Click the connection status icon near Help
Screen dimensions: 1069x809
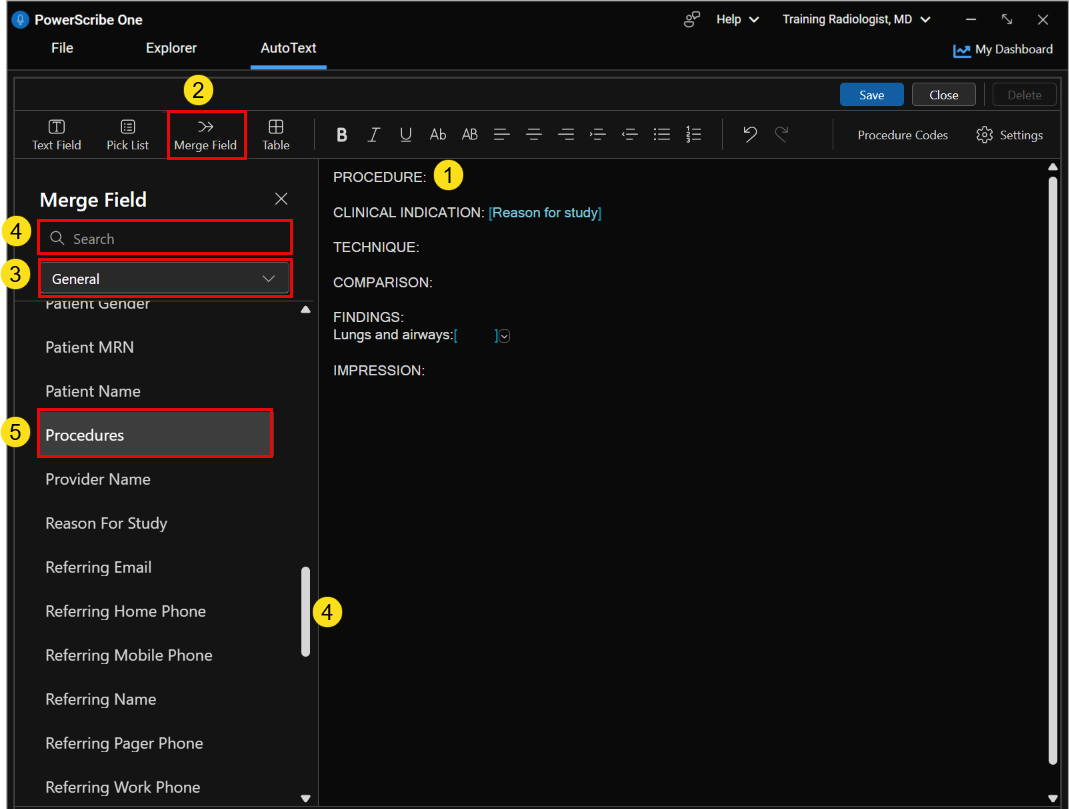tap(691, 19)
